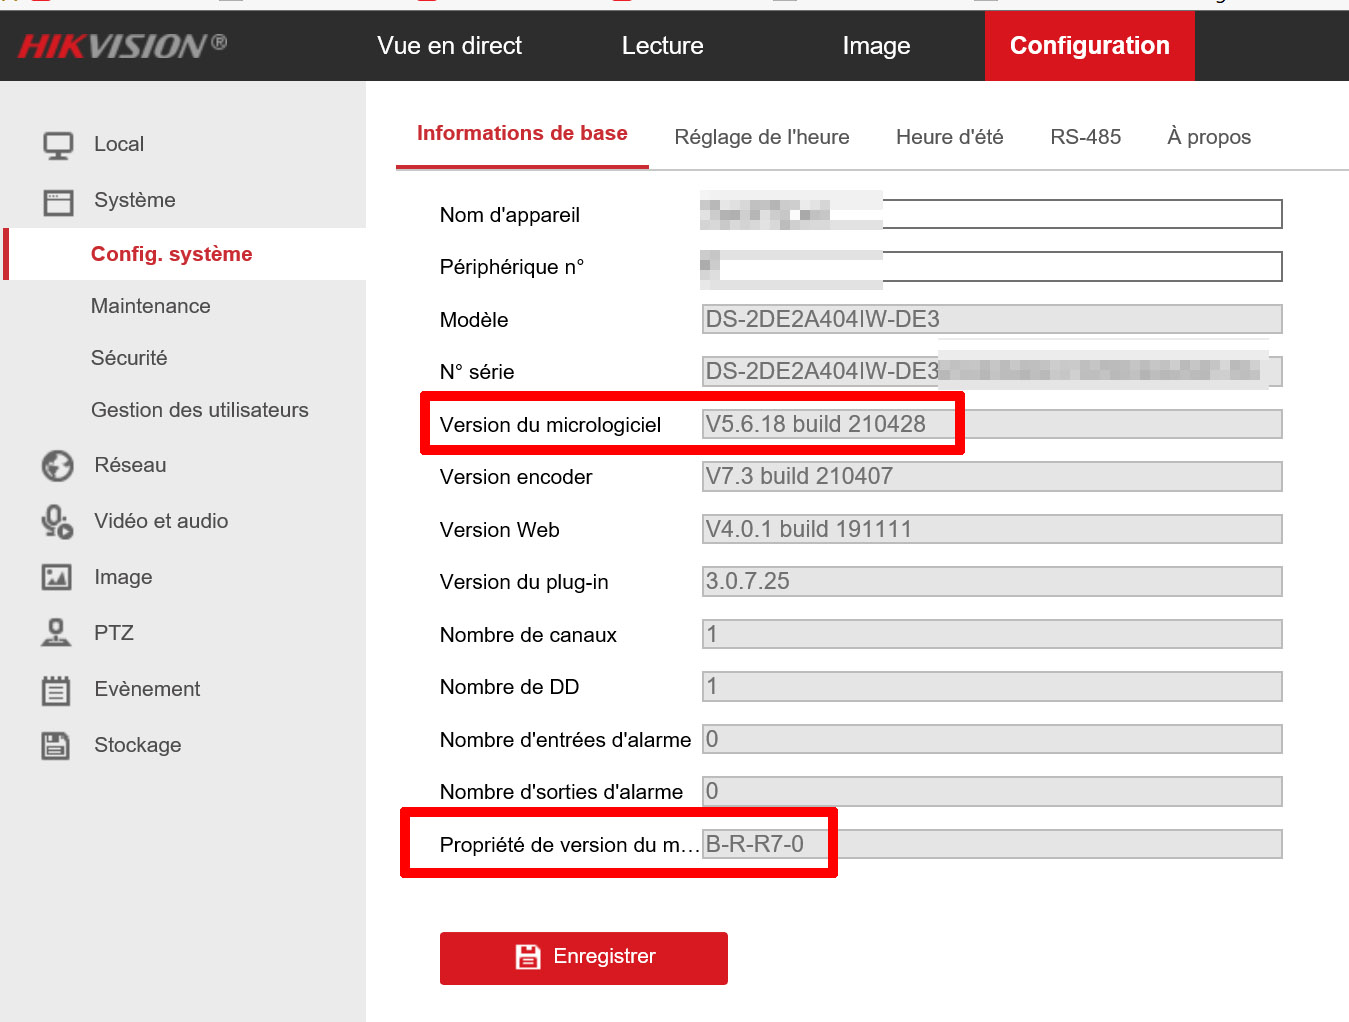
Task: Click the Stockage floppy disk icon
Action: (56, 745)
